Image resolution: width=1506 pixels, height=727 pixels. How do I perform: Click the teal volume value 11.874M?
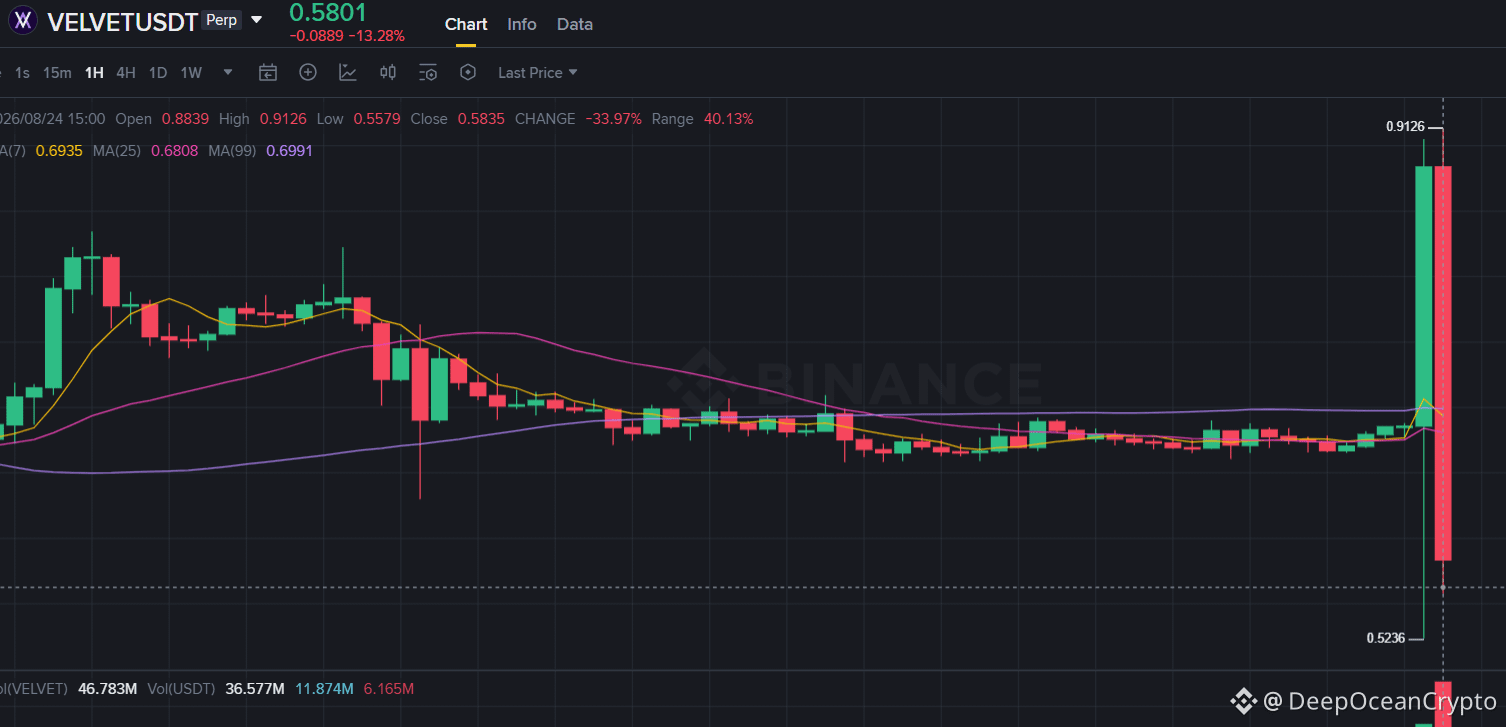point(324,689)
